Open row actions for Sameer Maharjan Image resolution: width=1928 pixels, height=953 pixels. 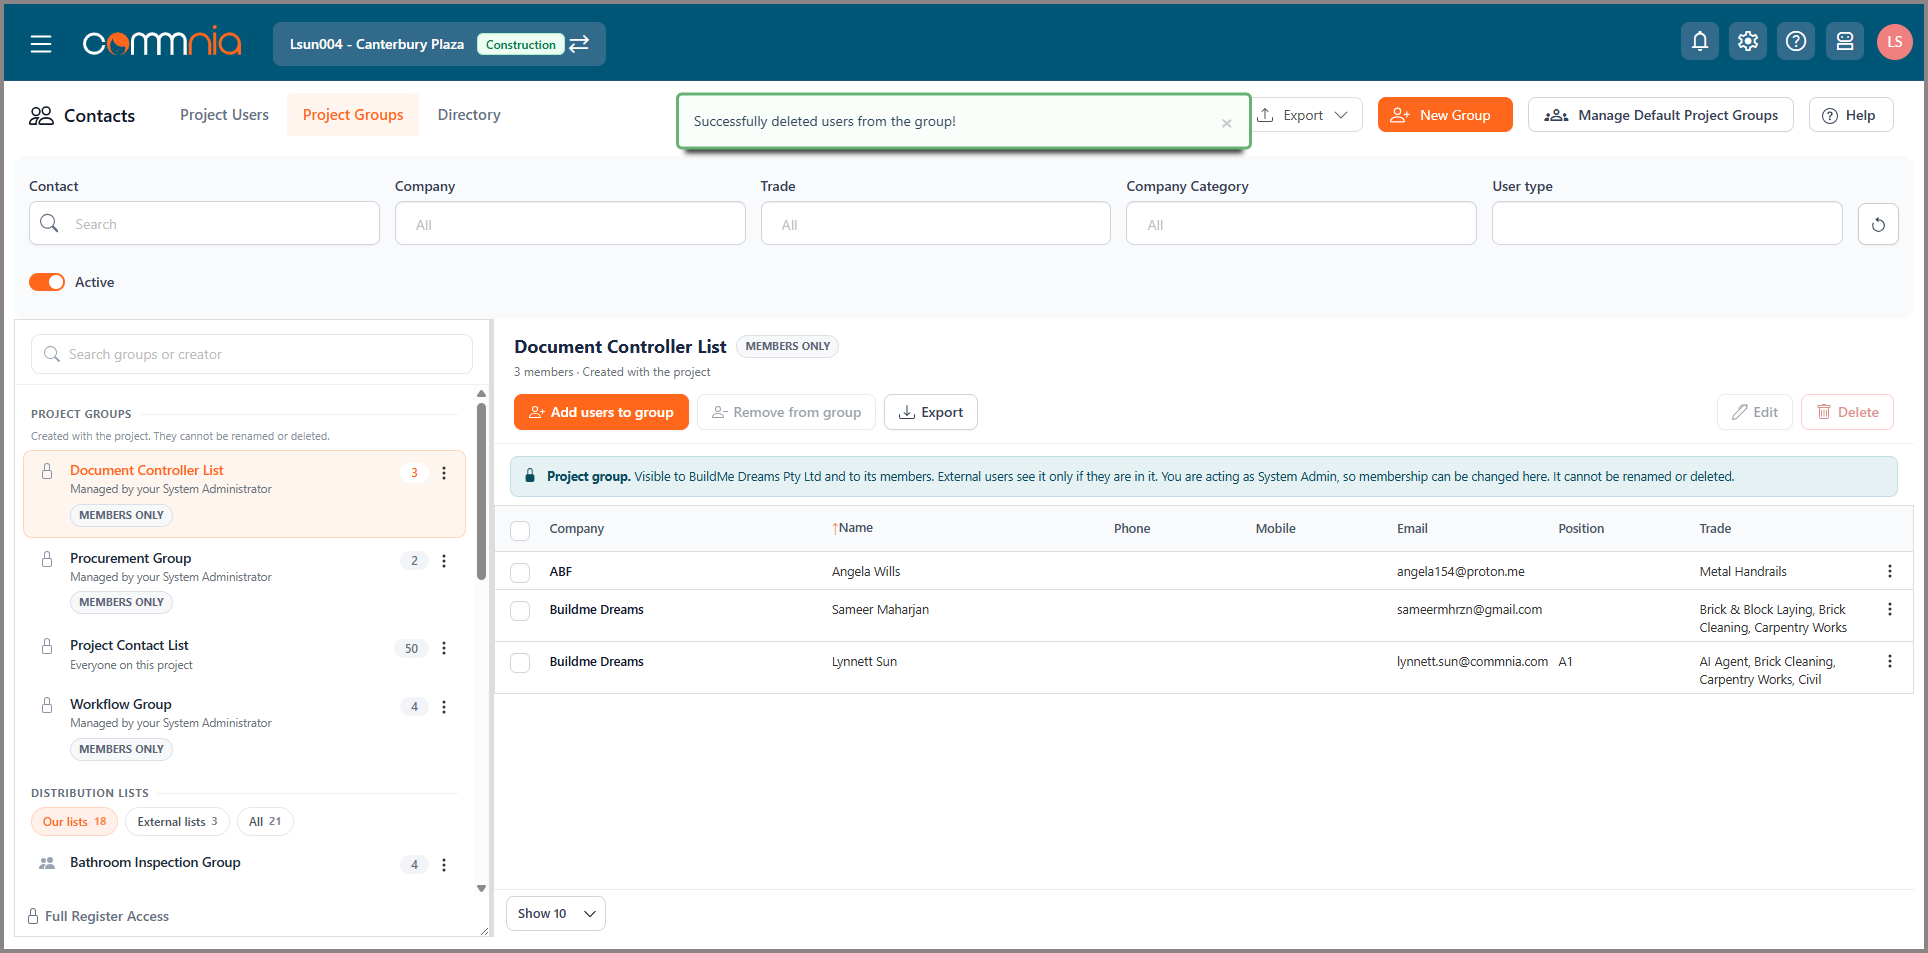(1890, 609)
